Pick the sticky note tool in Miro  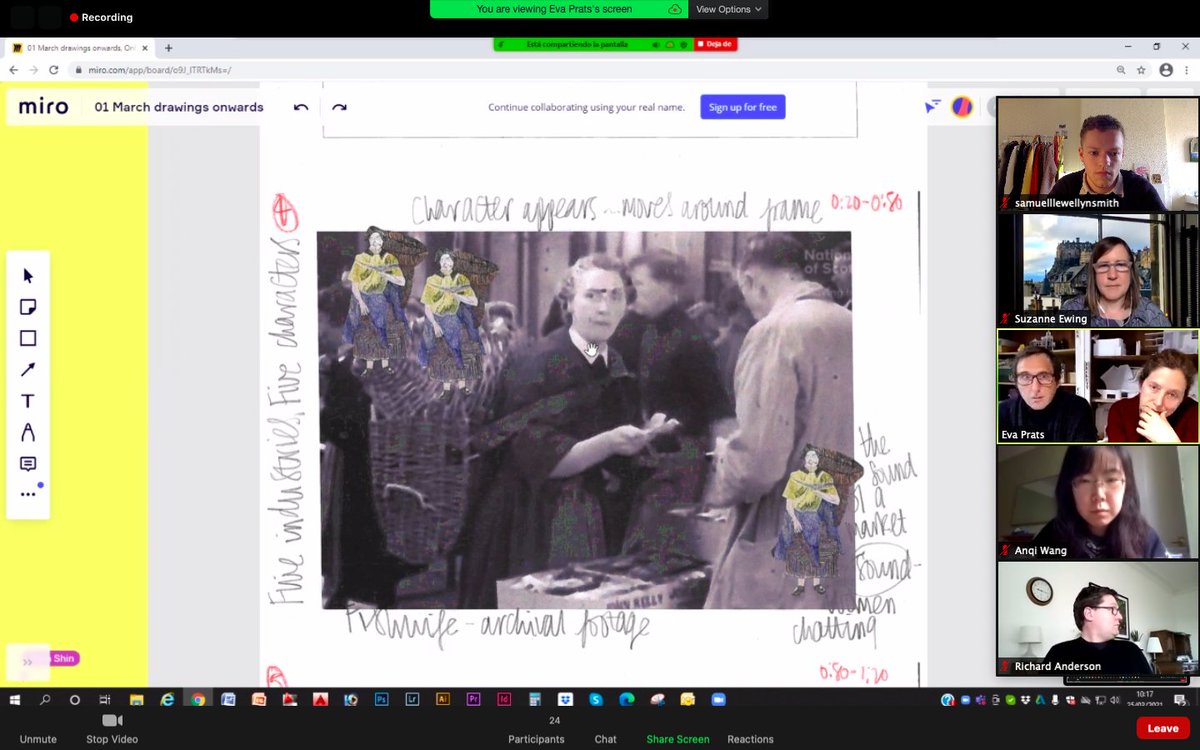tap(28, 307)
